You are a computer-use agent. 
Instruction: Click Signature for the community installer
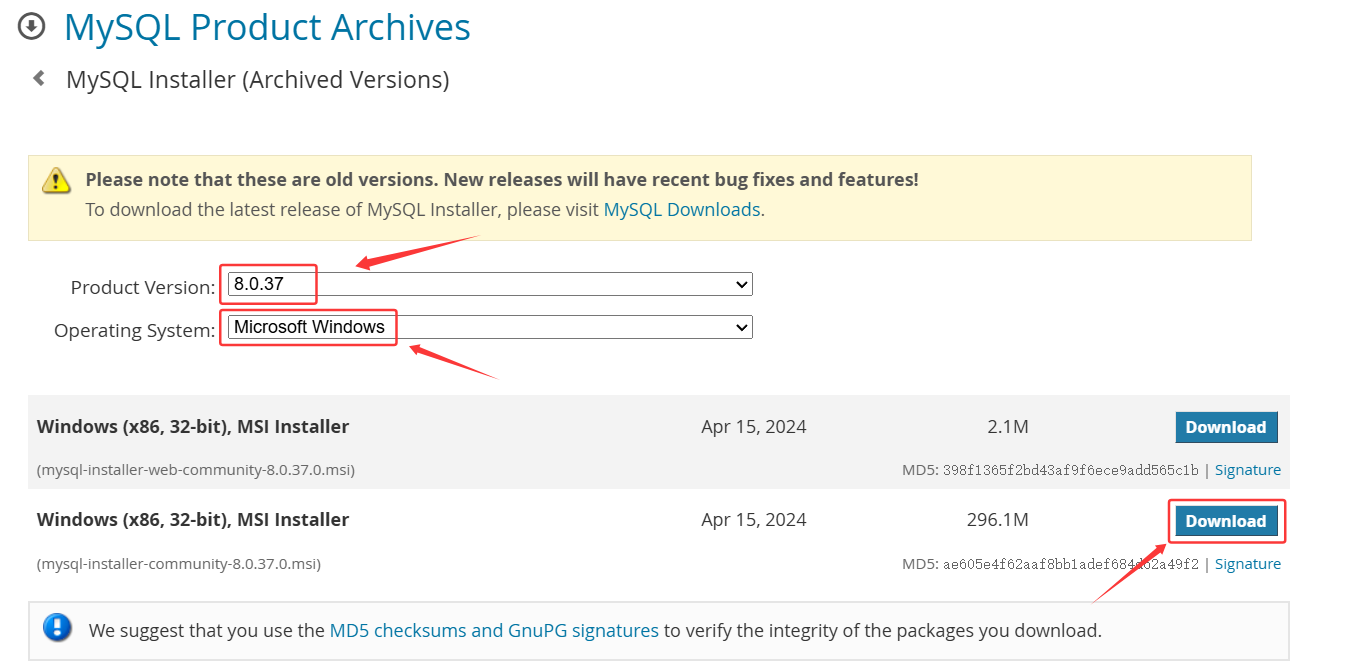(1248, 563)
